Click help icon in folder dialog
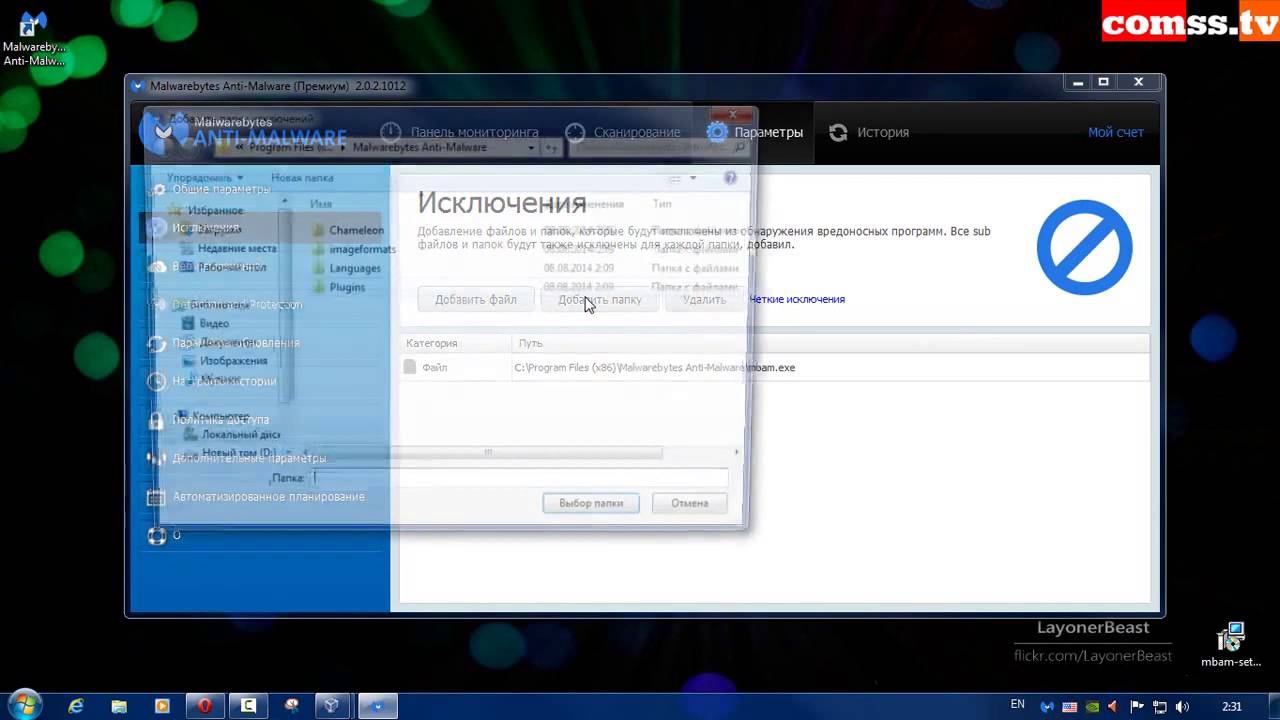 [x=730, y=178]
